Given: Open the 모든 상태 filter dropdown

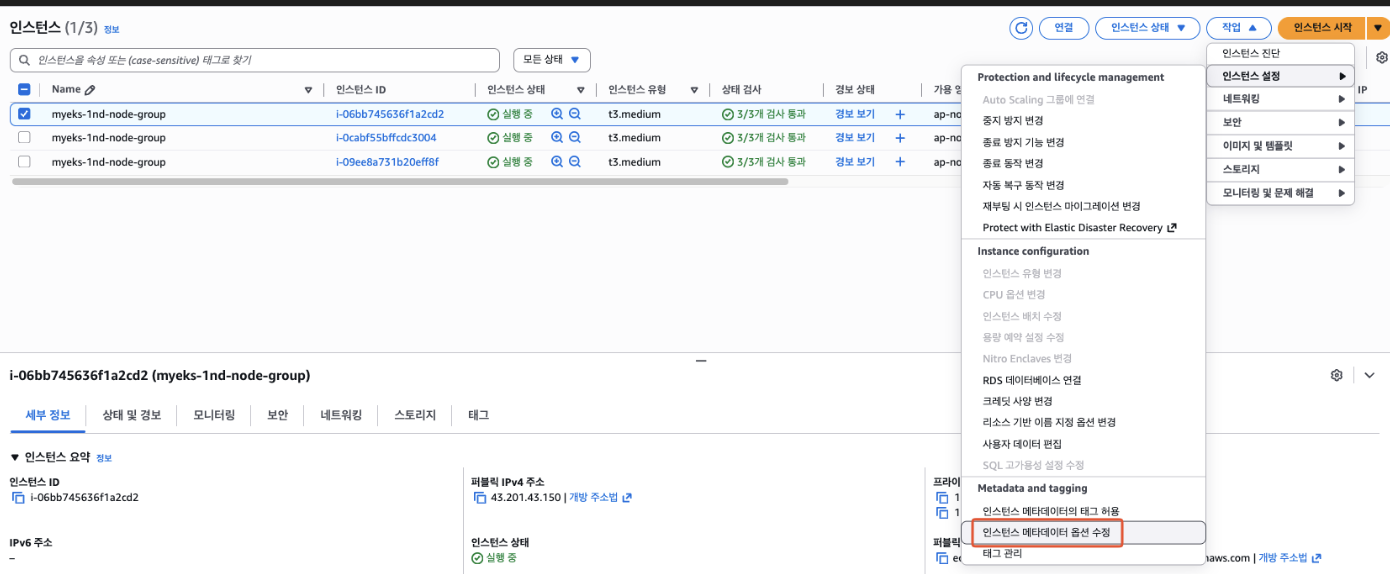Looking at the screenshot, I should click(551, 60).
